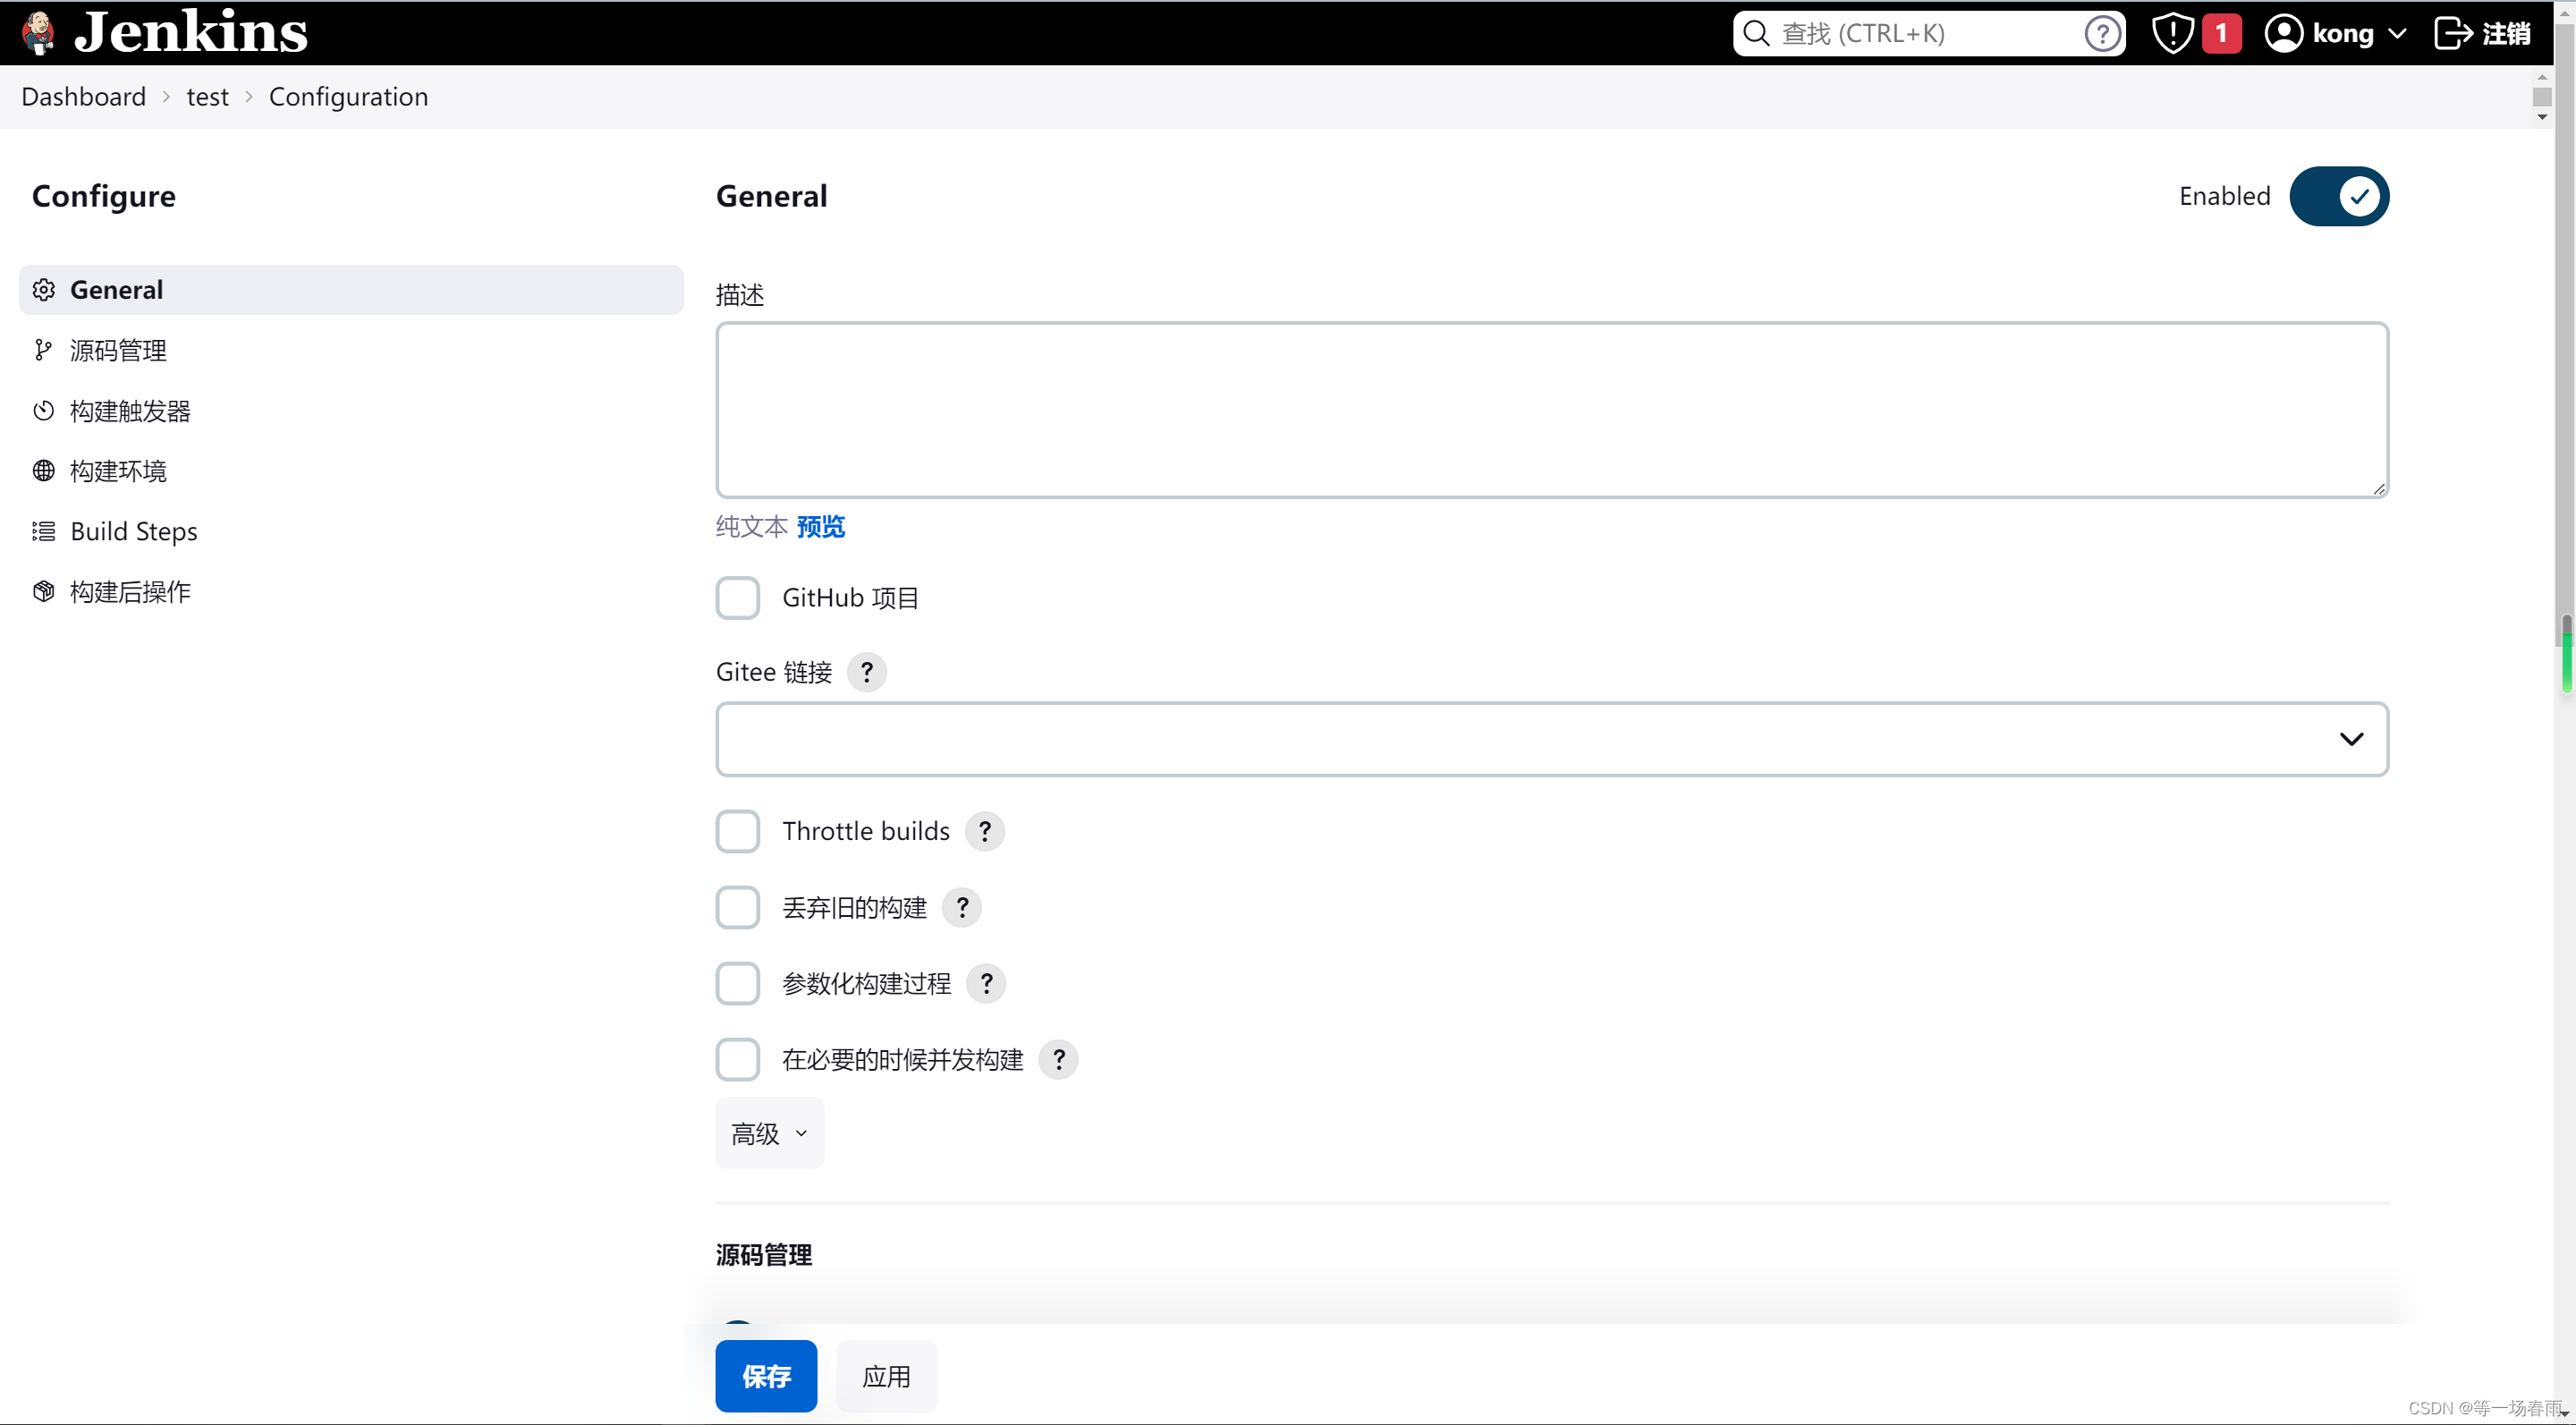This screenshot has width=2576, height=1425.
Task: Enable the 参数化构建过程 checkbox
Action: (x=737, y=983)
